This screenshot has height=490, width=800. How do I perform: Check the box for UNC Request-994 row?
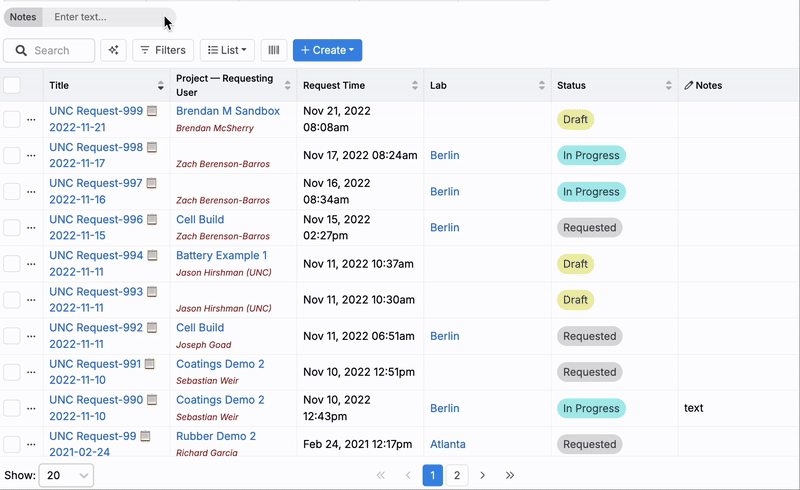click(x=12, y=264)
